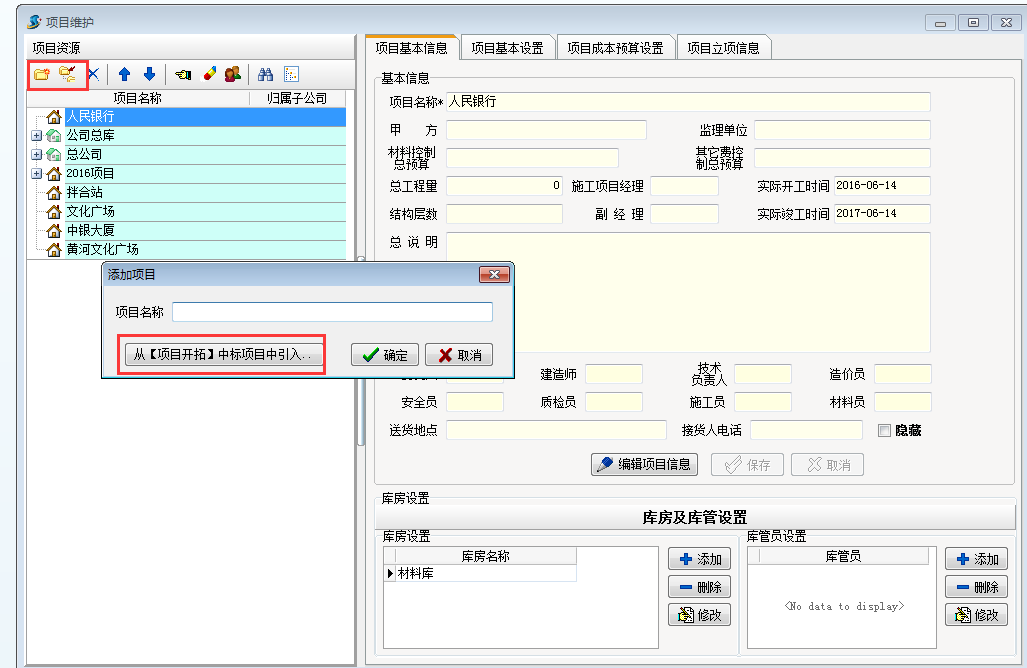Expand the 公司总库 tree node
This screenshot has height=668, width=1027.
tap(36, 136)
